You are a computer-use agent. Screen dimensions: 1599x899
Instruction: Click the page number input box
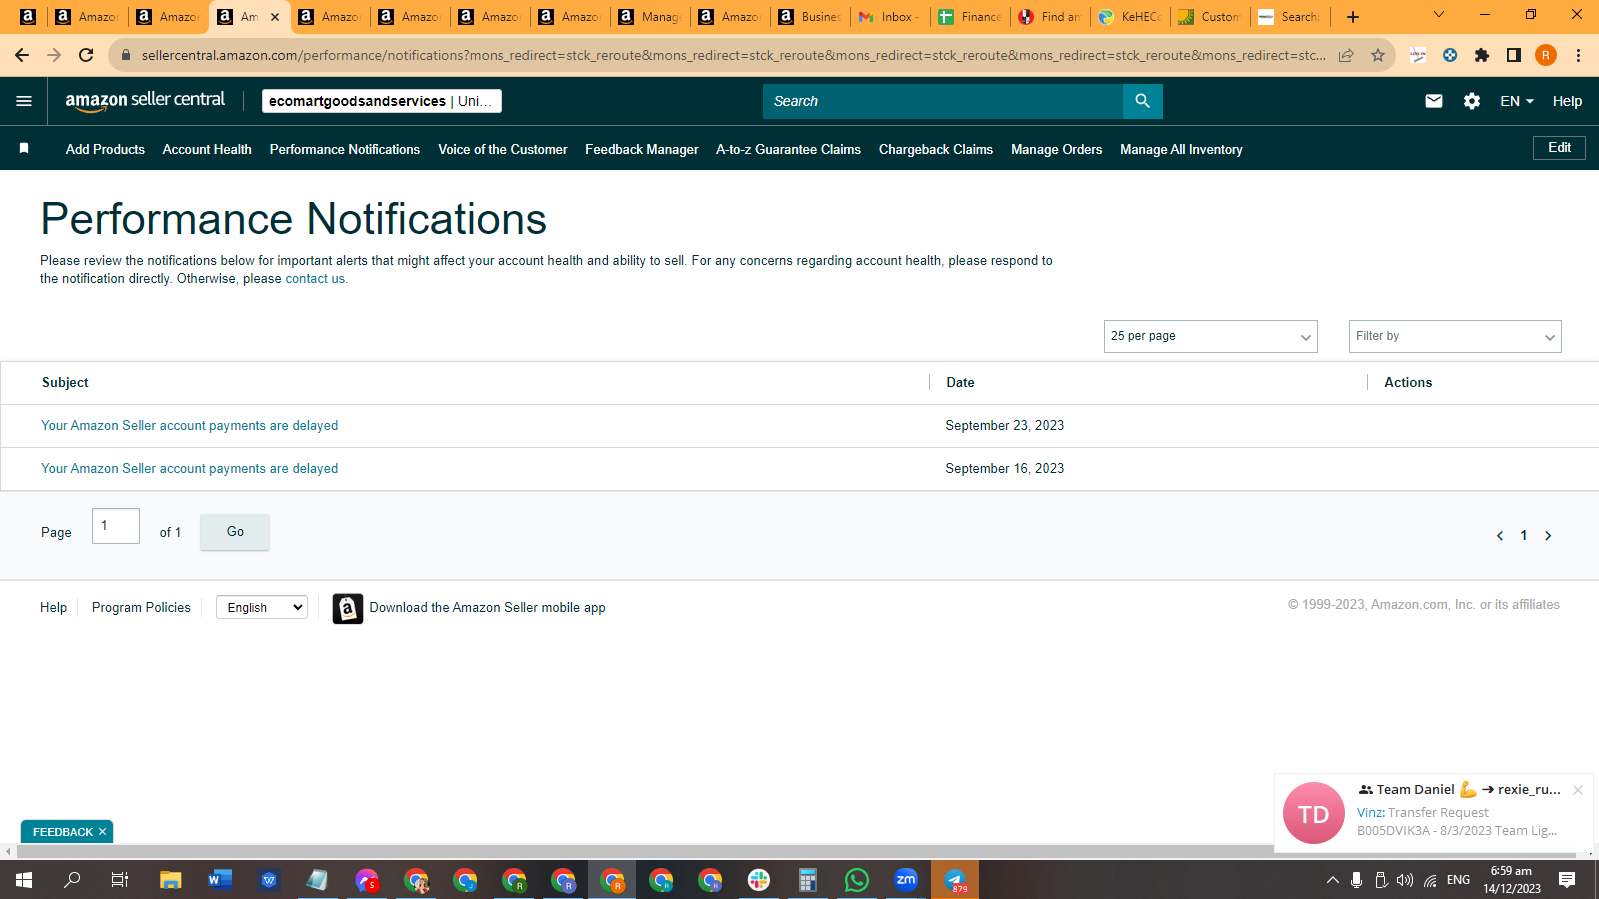tap(116, 526)
